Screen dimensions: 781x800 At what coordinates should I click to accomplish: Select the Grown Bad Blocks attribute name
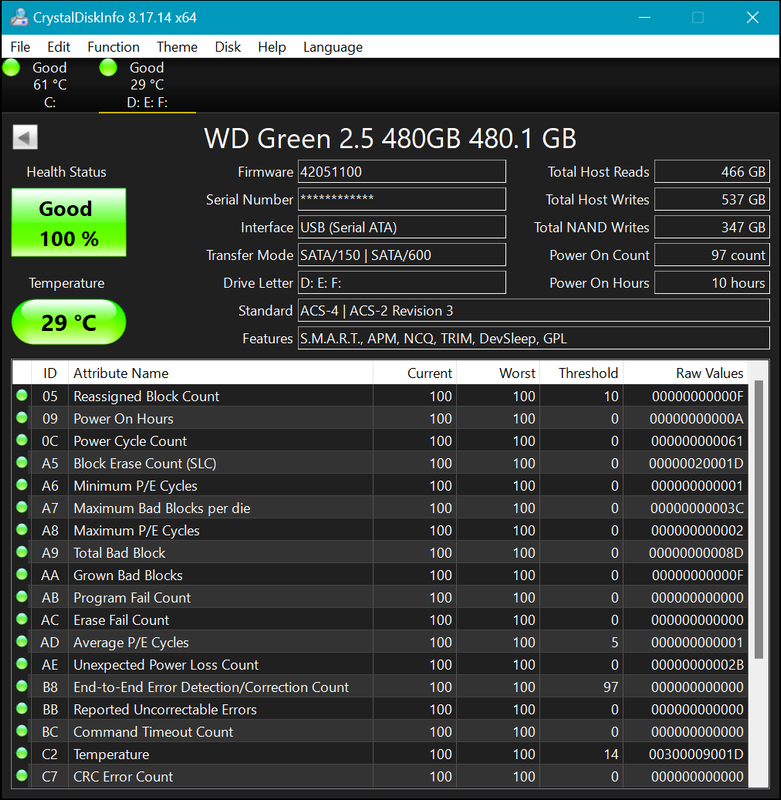tap(128, 576)
